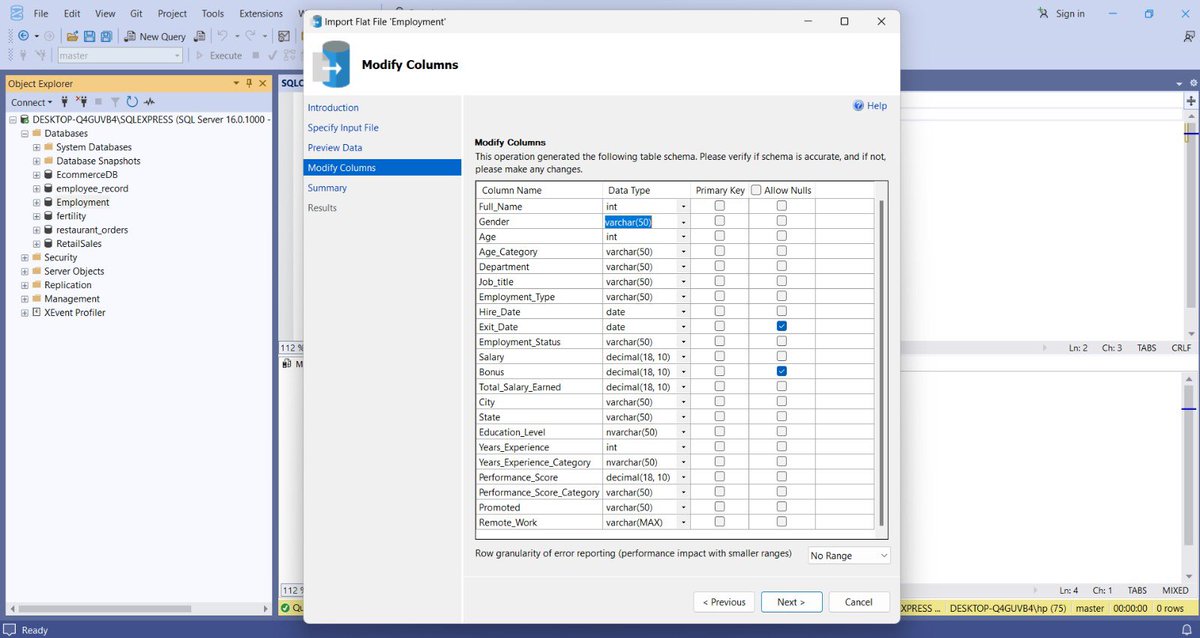Screen dimensions: 1200x638
Task: Collapse the Databases tree node
Action: (x=24, y=133)
